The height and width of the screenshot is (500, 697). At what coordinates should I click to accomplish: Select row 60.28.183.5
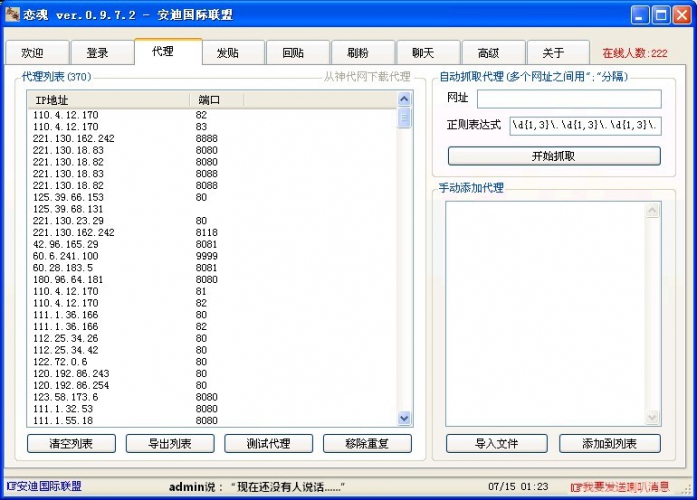pyautogui.click(x=212, y=268)
